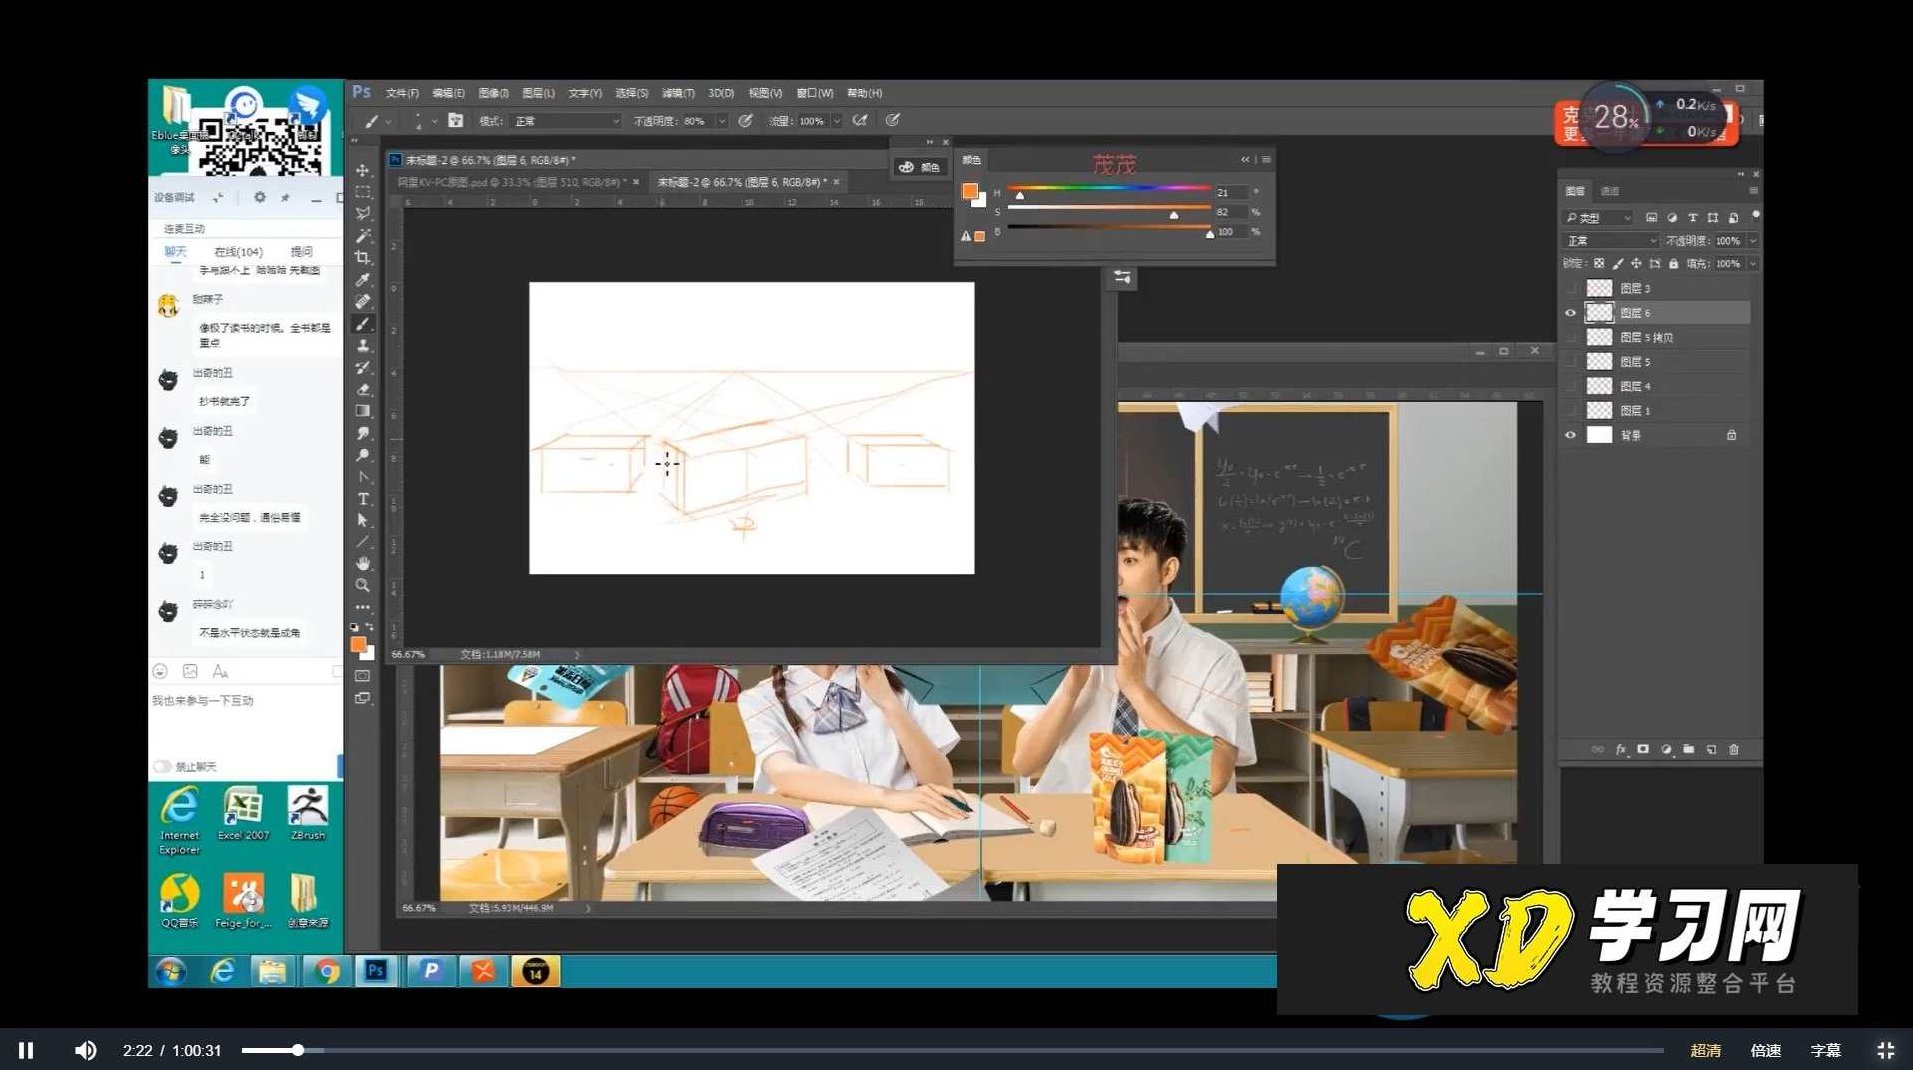The height and width of the screenshot is (1070, 1913).
Task: Open the layers panel blend mode 正常 dropdown
Action: (x=1610, y=241)
